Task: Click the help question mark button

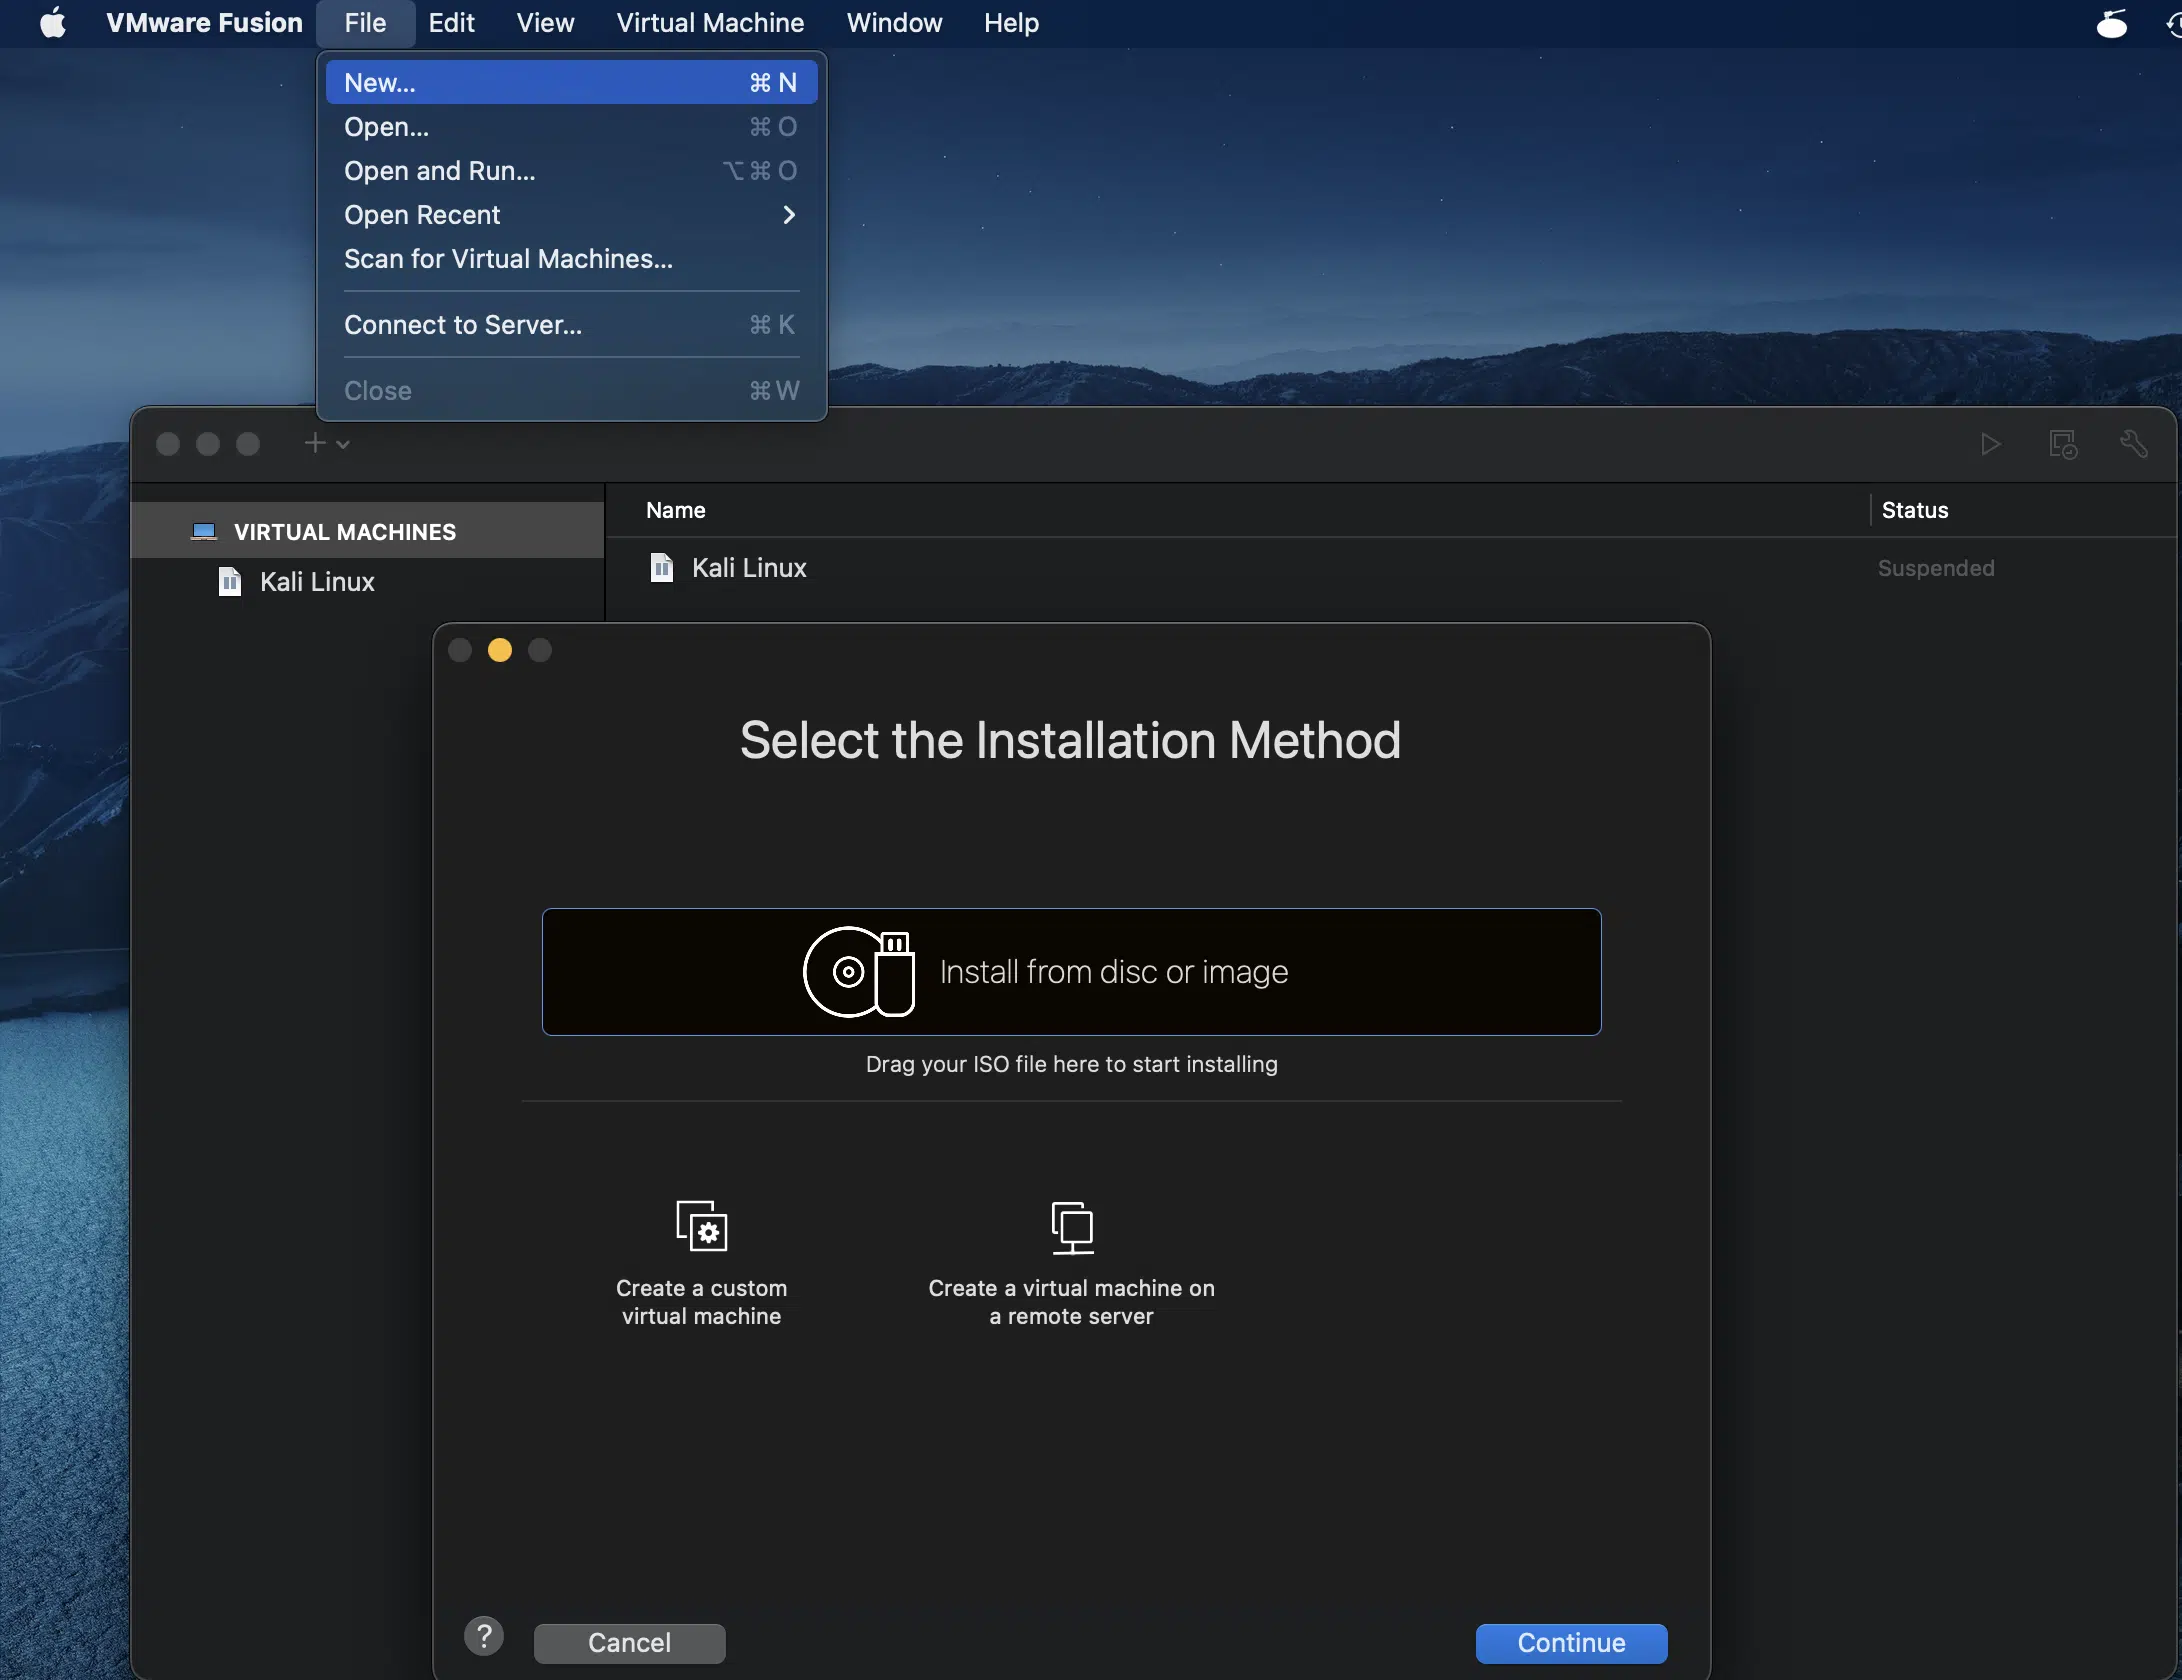Action: 484,1637
